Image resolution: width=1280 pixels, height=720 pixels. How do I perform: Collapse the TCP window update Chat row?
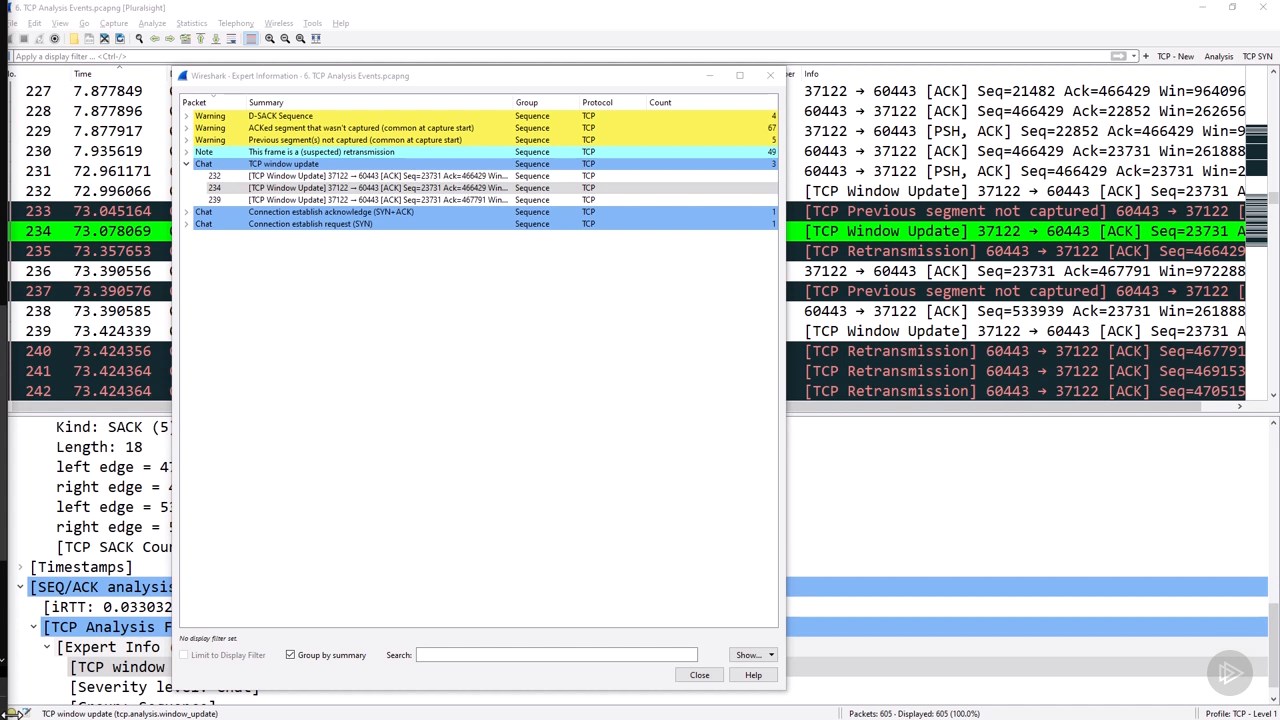186,164
